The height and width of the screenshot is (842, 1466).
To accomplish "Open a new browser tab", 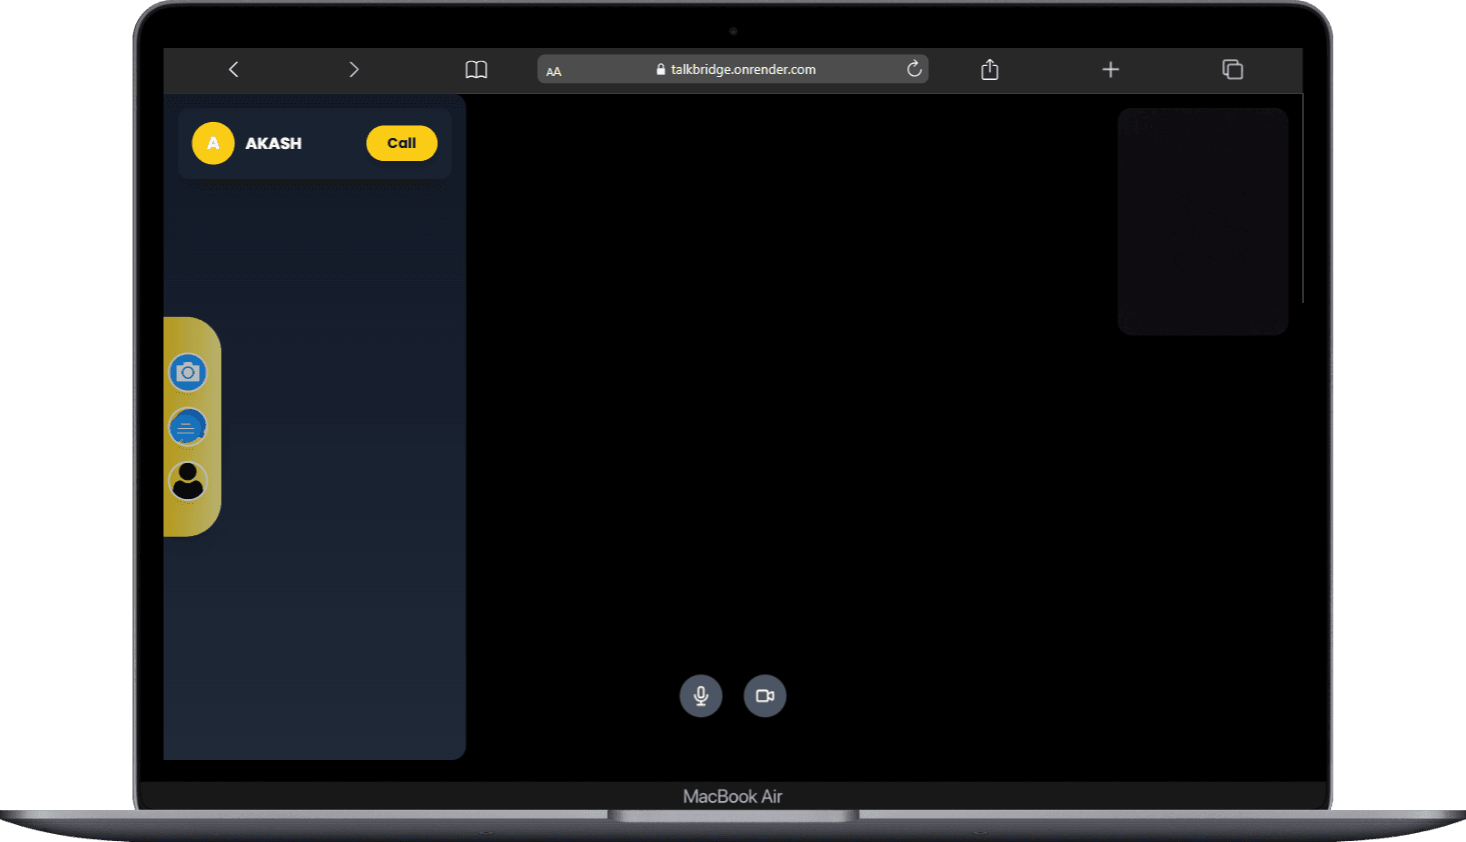I will [x=1110, y=69].
